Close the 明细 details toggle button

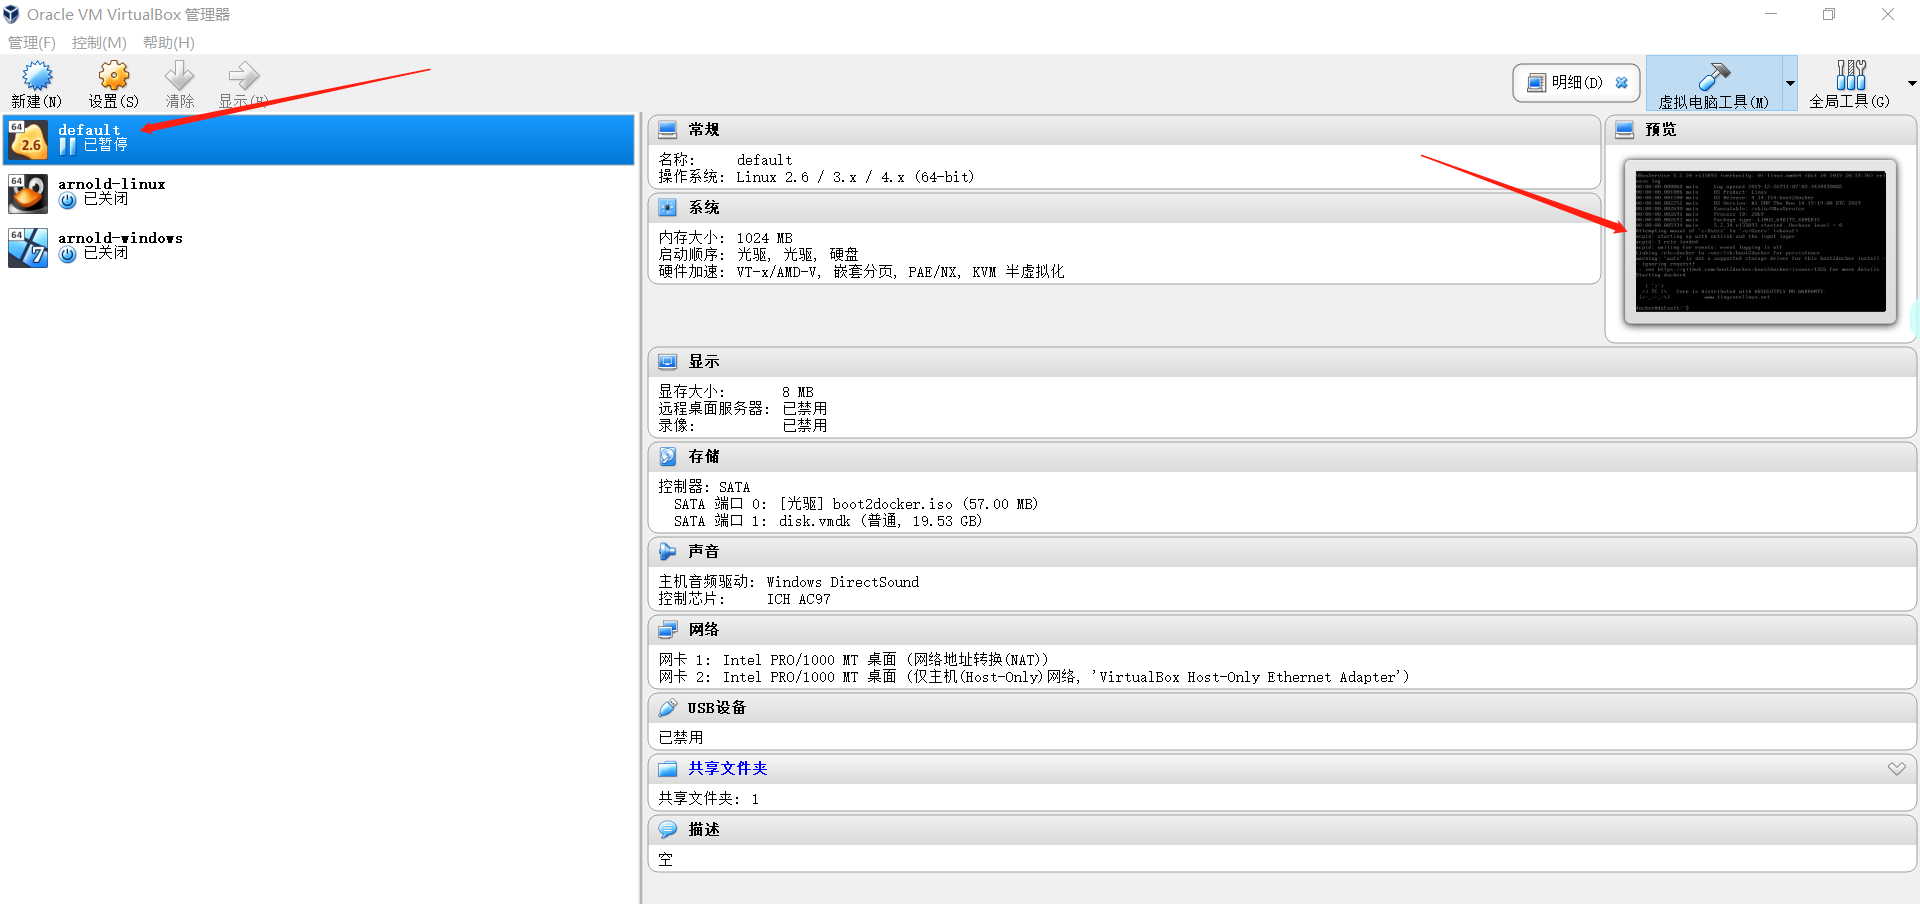coord(1622,83)
